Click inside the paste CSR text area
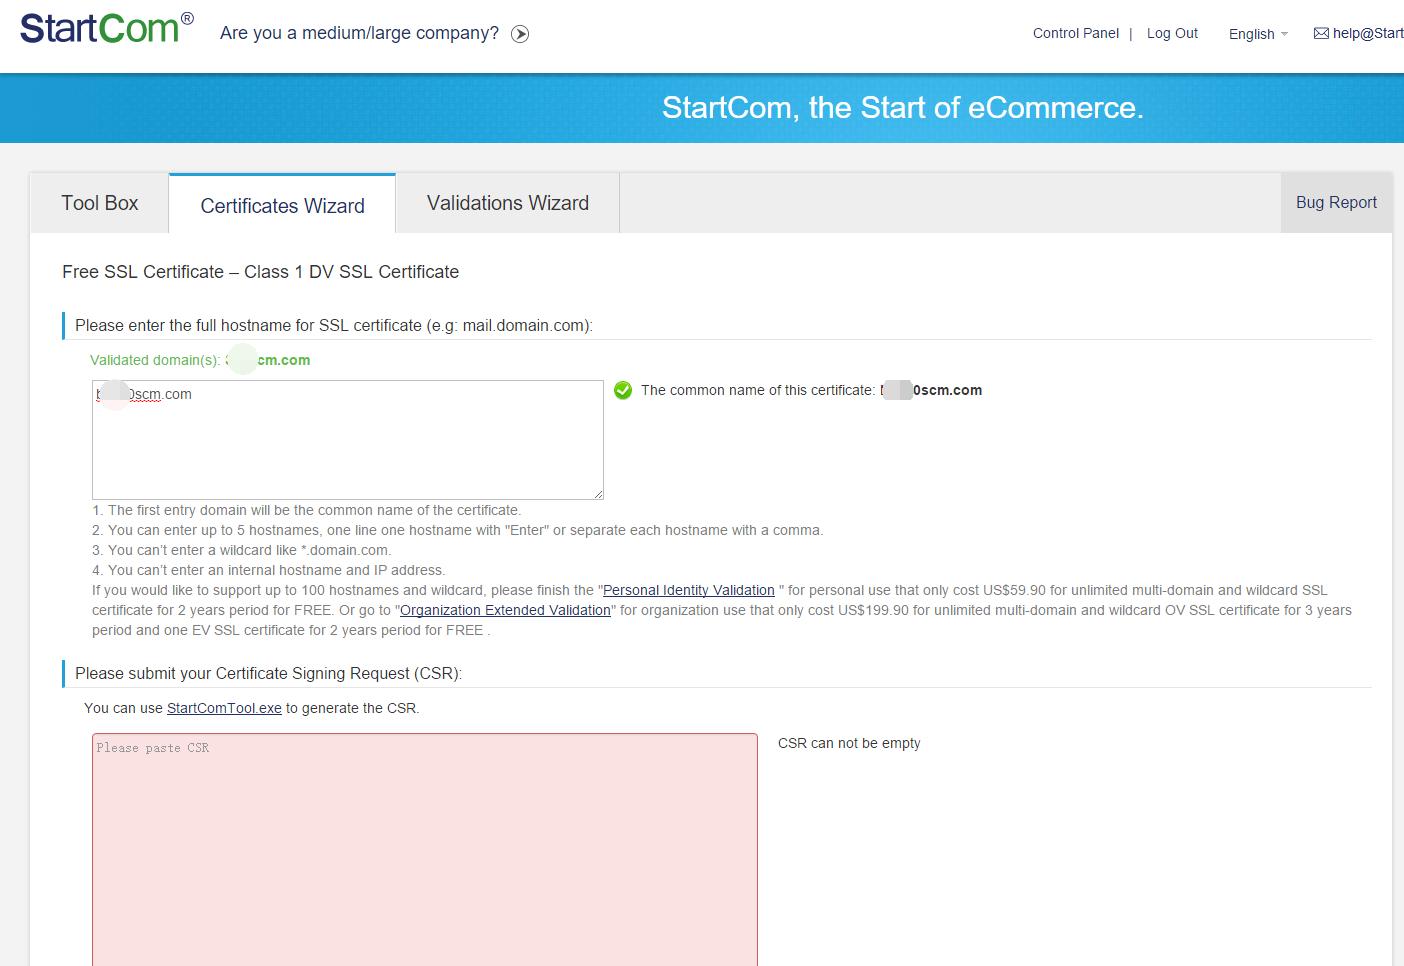The height and width of the screenshot is (966, 1404). 424,850
